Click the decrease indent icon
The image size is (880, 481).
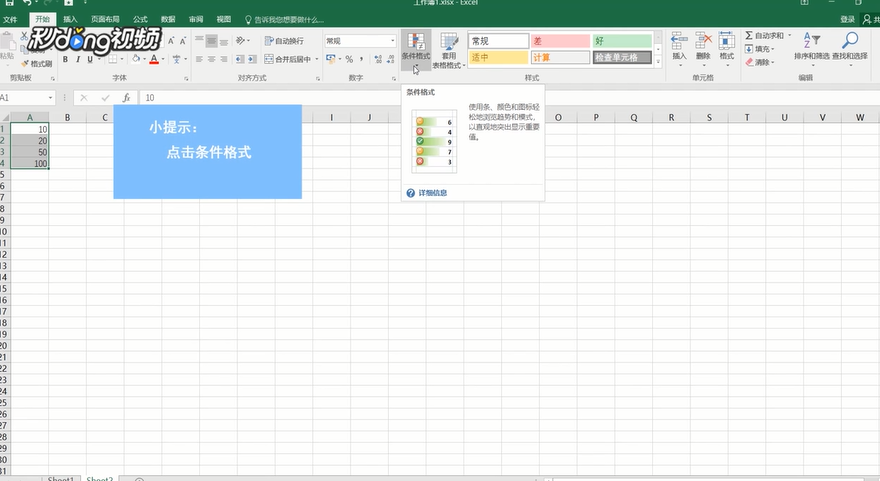point(240,59)
